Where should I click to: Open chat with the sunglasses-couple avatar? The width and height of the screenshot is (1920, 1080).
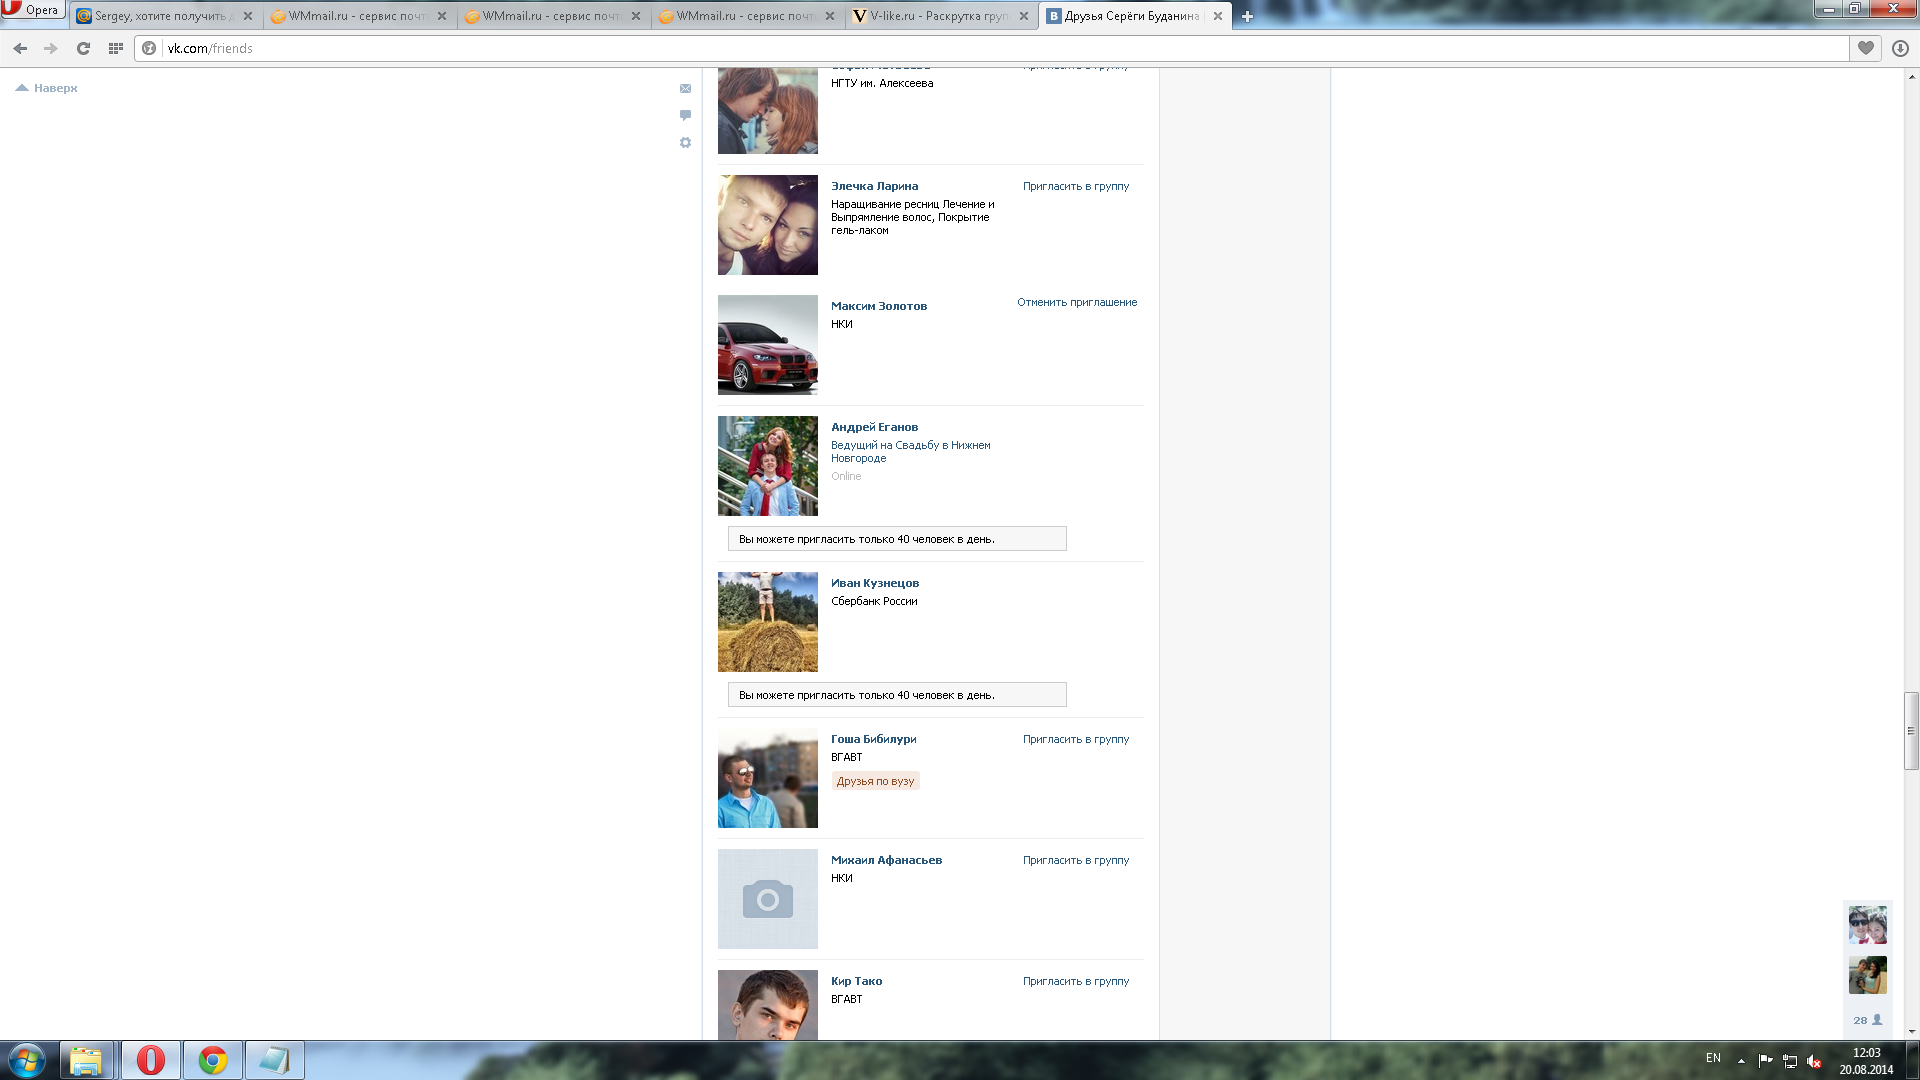1867,925
